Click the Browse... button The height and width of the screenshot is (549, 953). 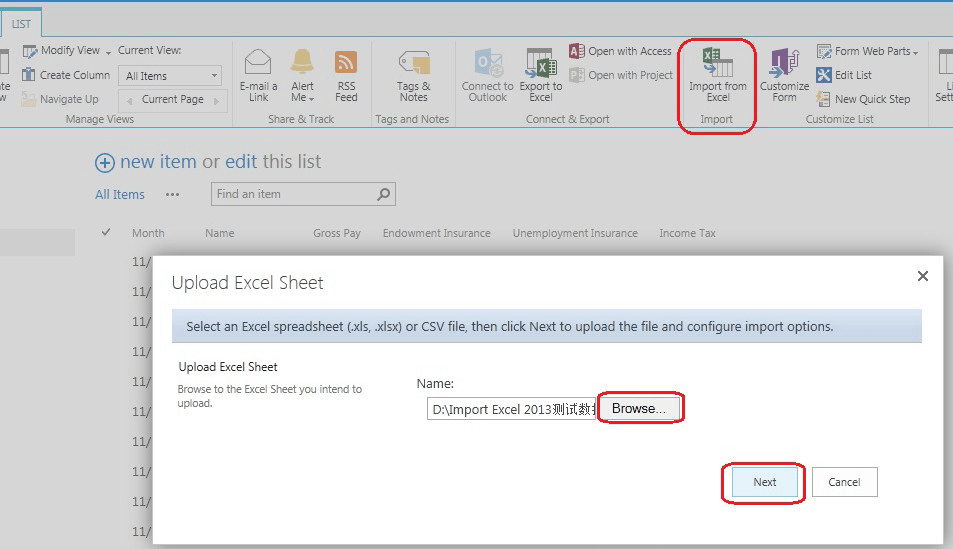tap(639, 409)
